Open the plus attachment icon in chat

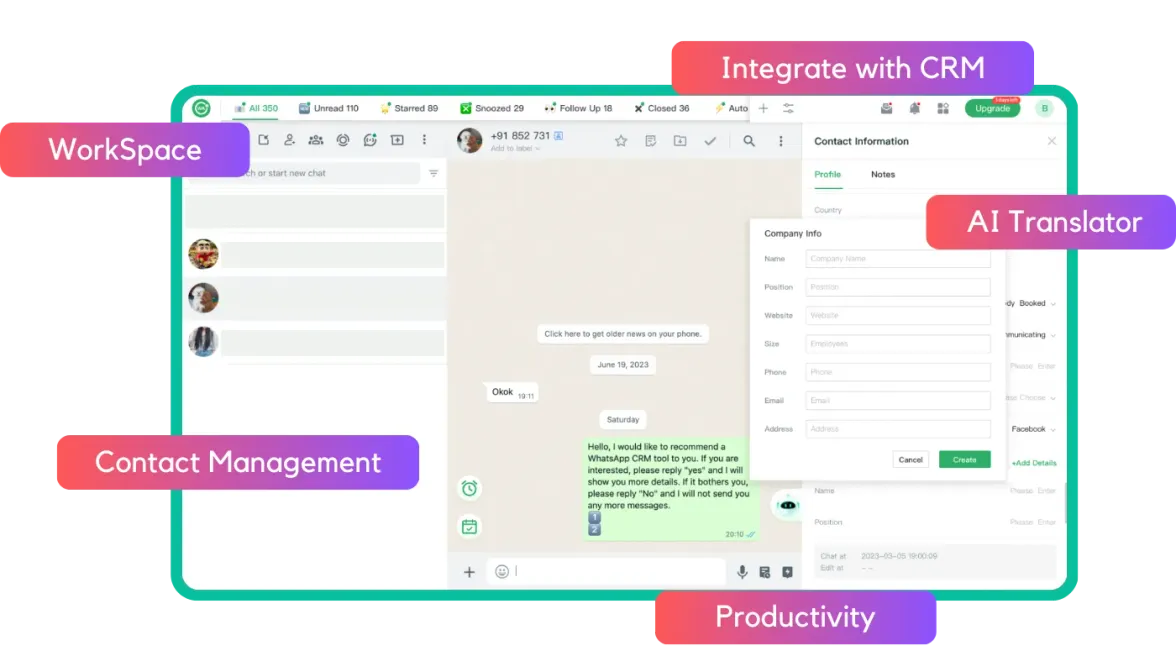tap(469, 572)
